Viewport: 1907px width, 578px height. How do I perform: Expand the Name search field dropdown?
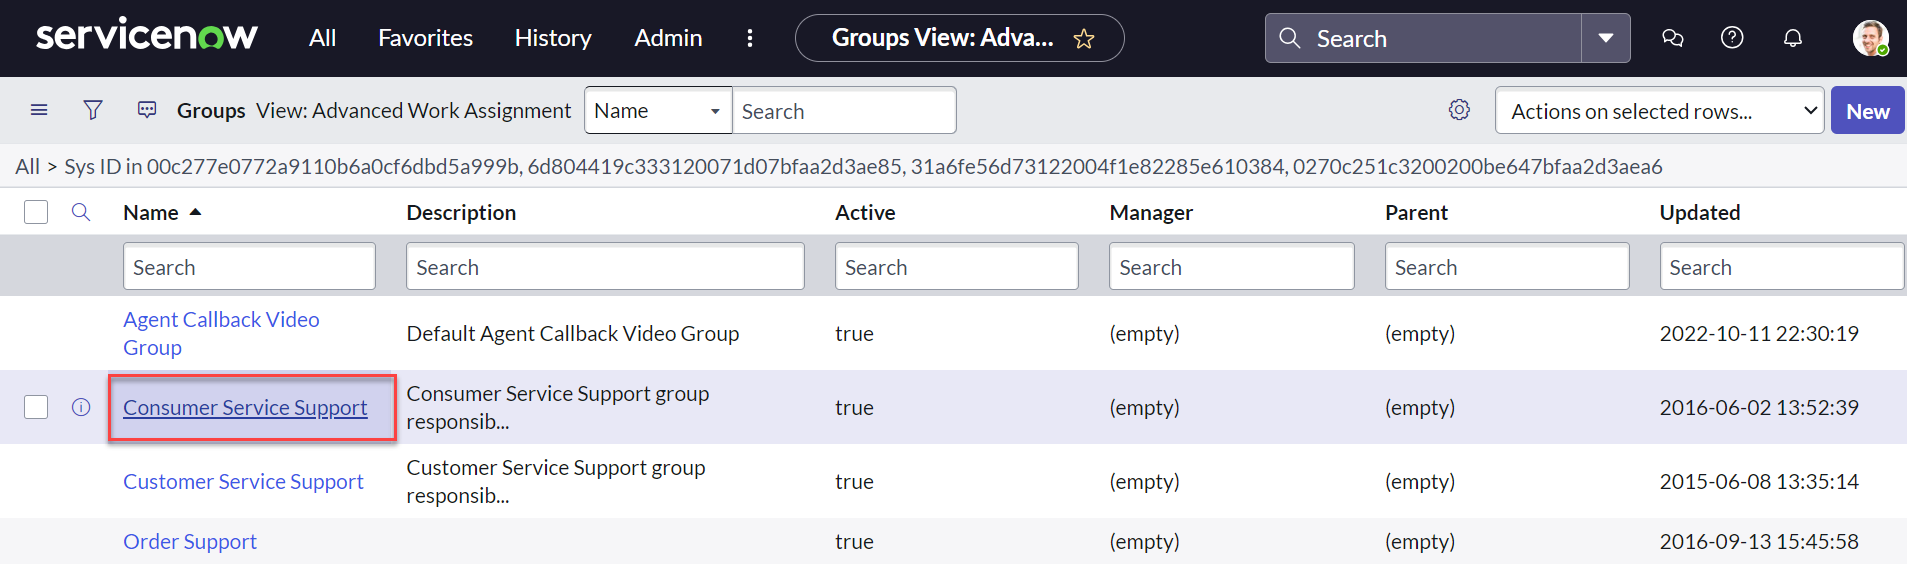[658, 111]
